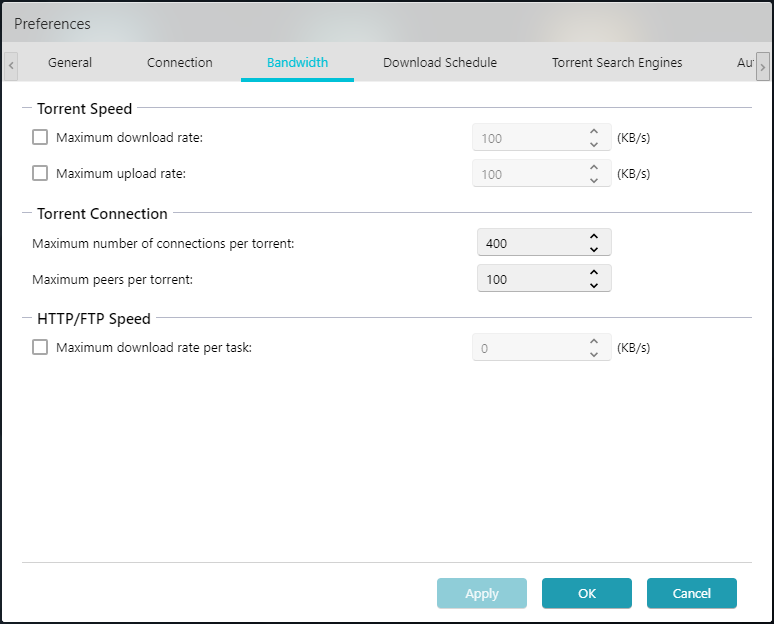Go to the Download Schedule tab
The width and height of the screenshot is (774, 624).
pyautogui.click(x=440, y=63)
